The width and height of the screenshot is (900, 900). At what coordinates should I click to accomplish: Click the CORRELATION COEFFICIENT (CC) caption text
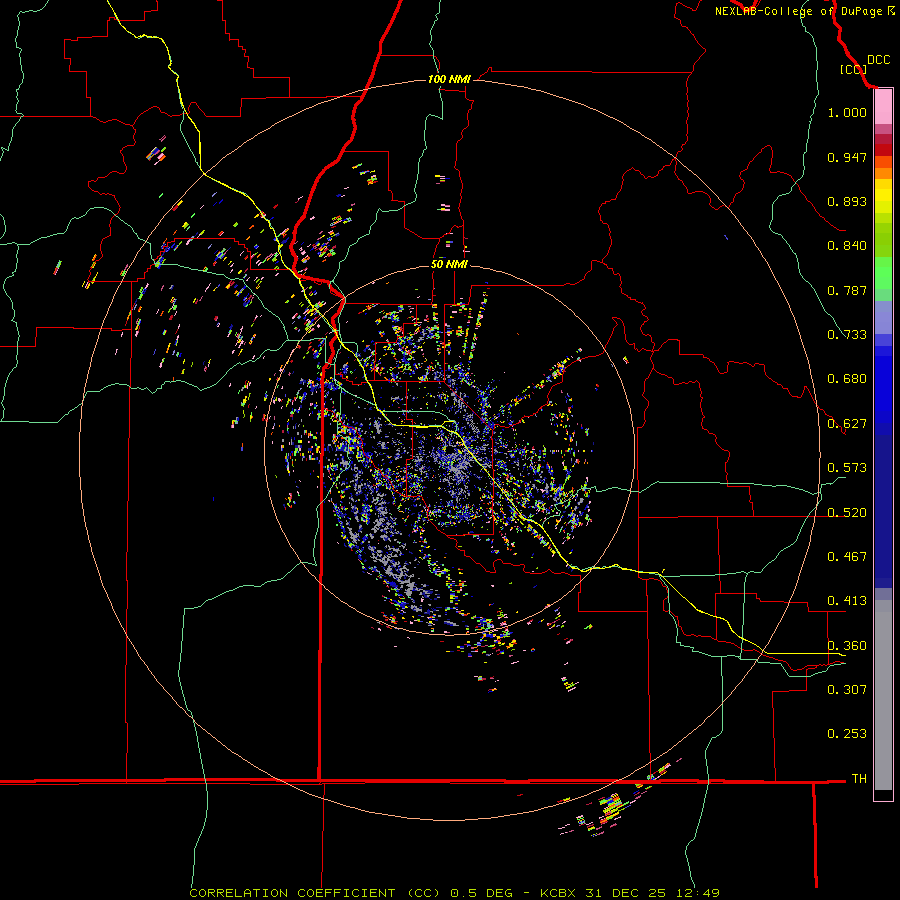(x=315, y=893)
